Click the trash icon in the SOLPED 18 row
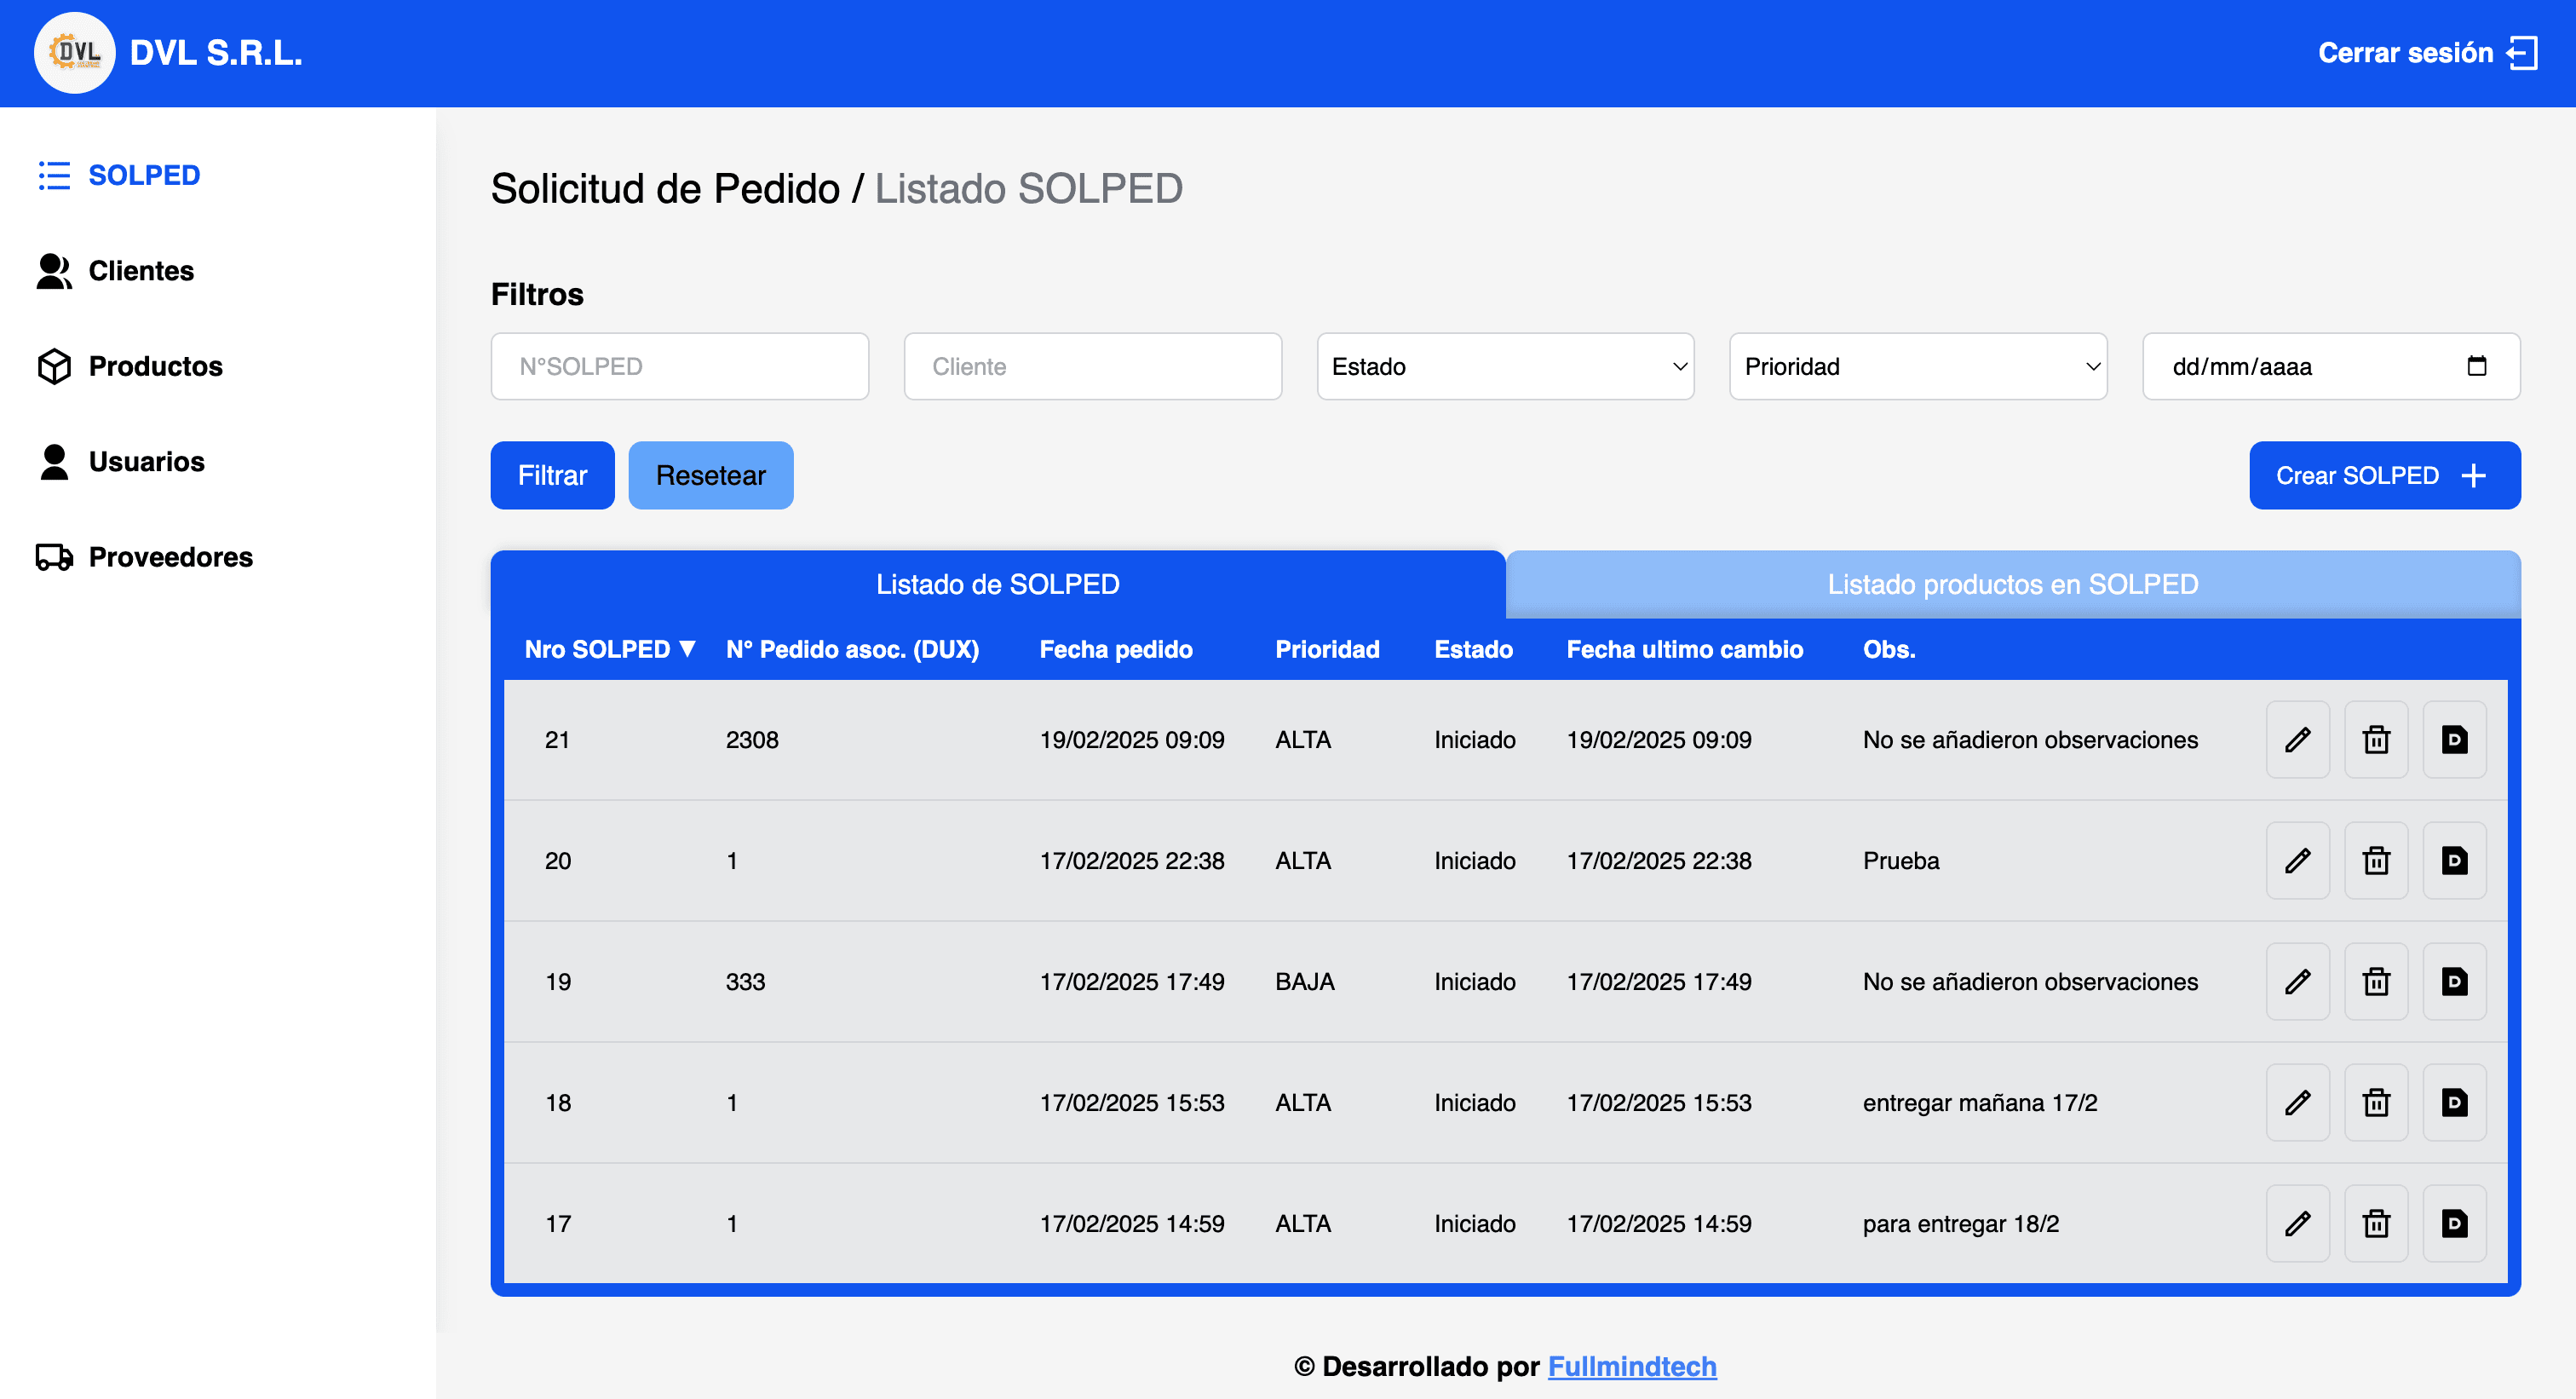Image resolution: width=2576 pixels, height=1399 pixels. (x=2376, y=1103)
